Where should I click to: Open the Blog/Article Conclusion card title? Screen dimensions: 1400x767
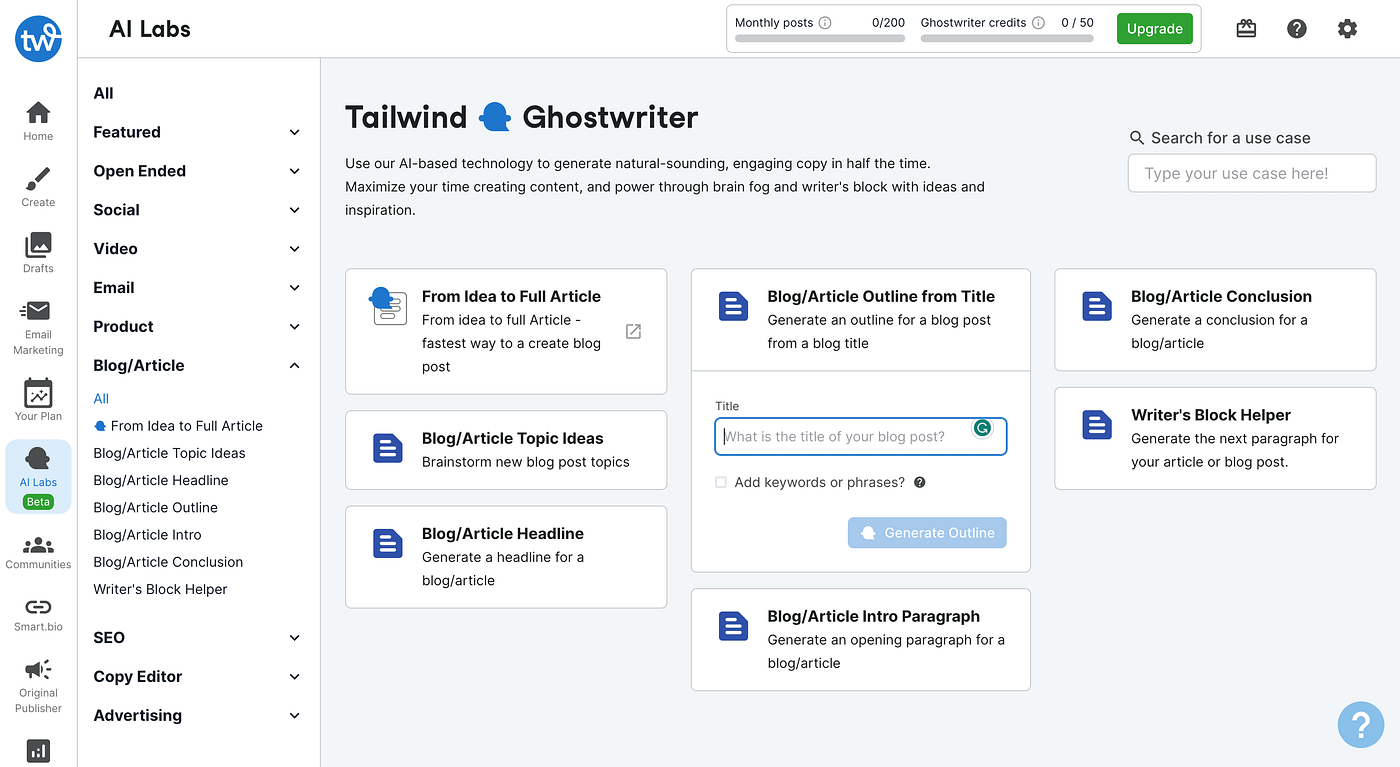pyautogui.click(x=1221, y=296)
